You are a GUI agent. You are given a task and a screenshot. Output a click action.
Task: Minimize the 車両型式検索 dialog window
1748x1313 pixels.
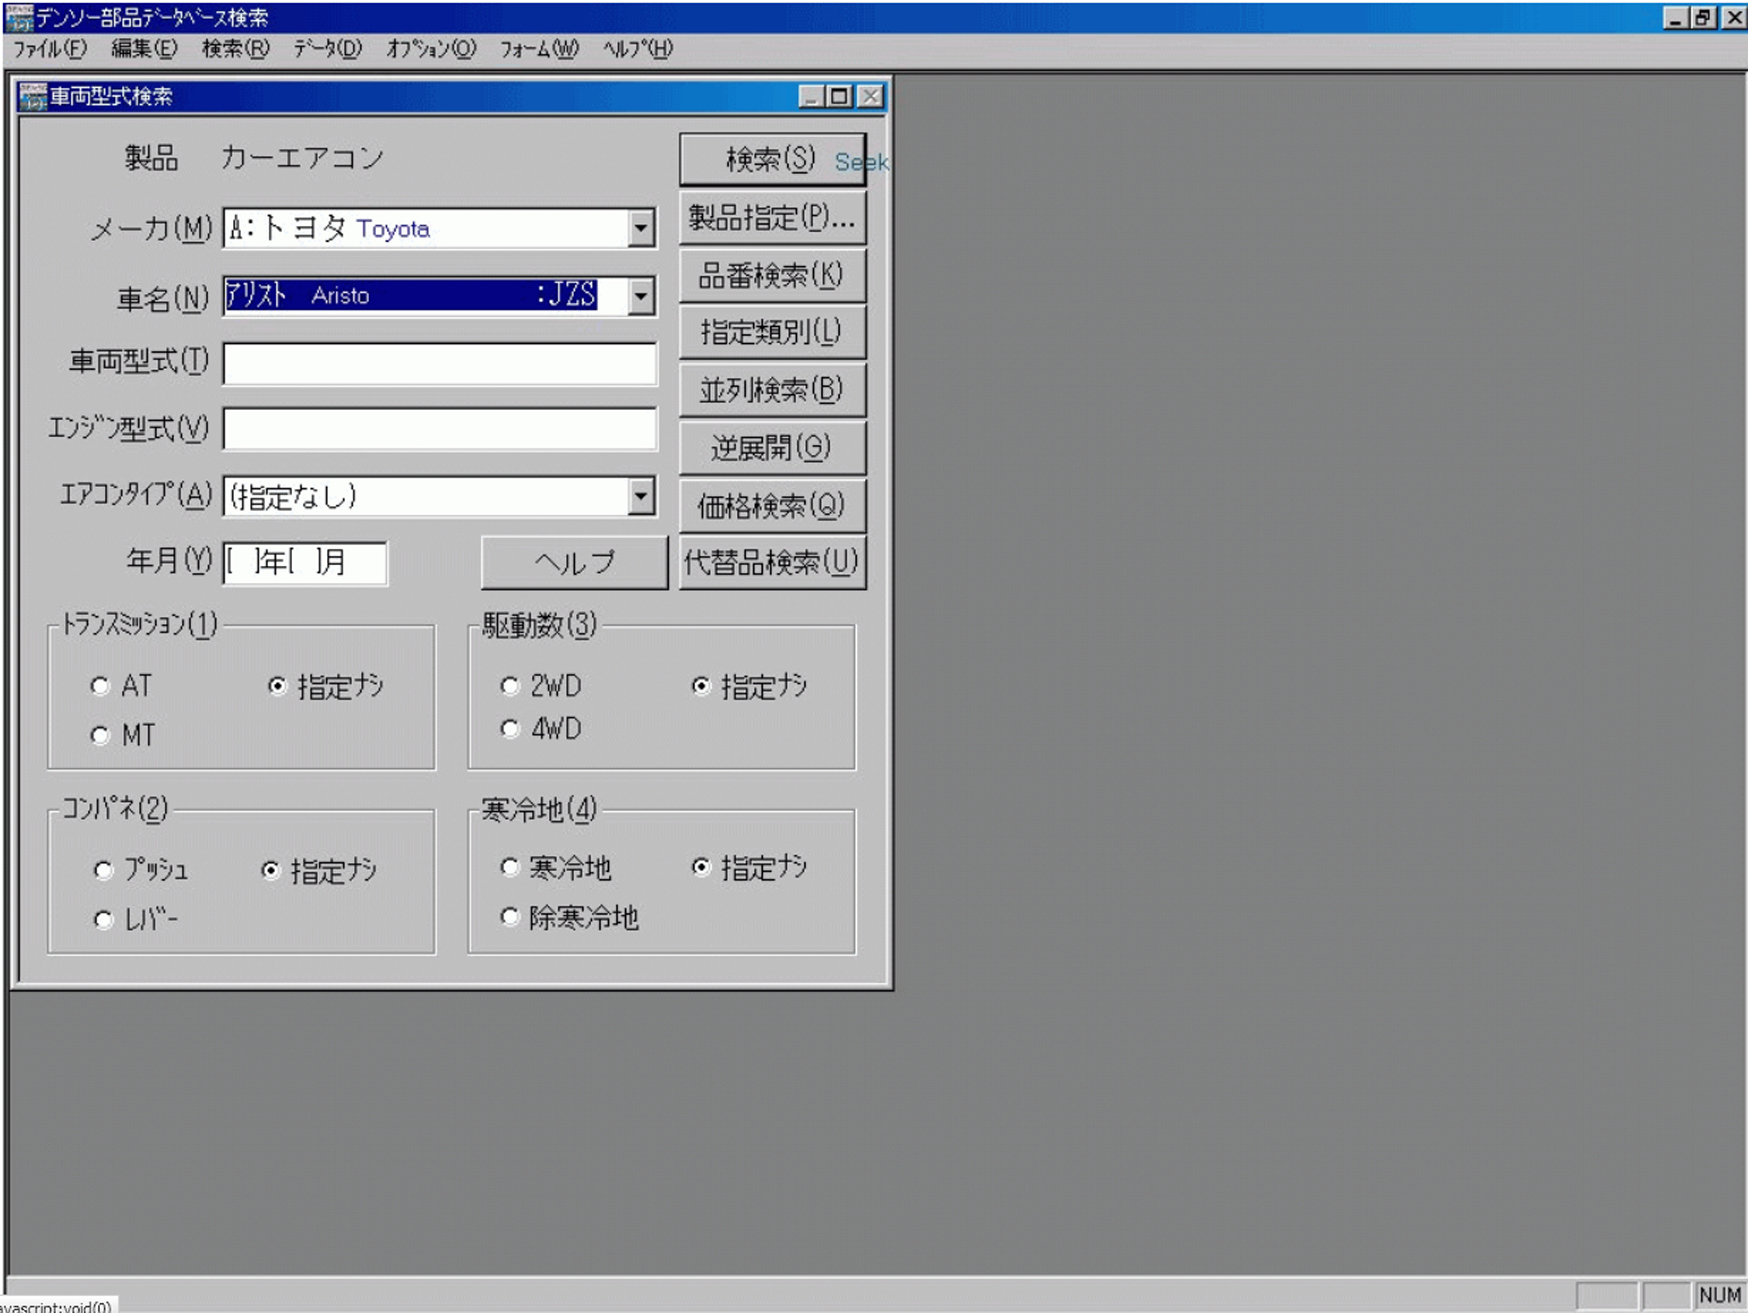[811, 96]
